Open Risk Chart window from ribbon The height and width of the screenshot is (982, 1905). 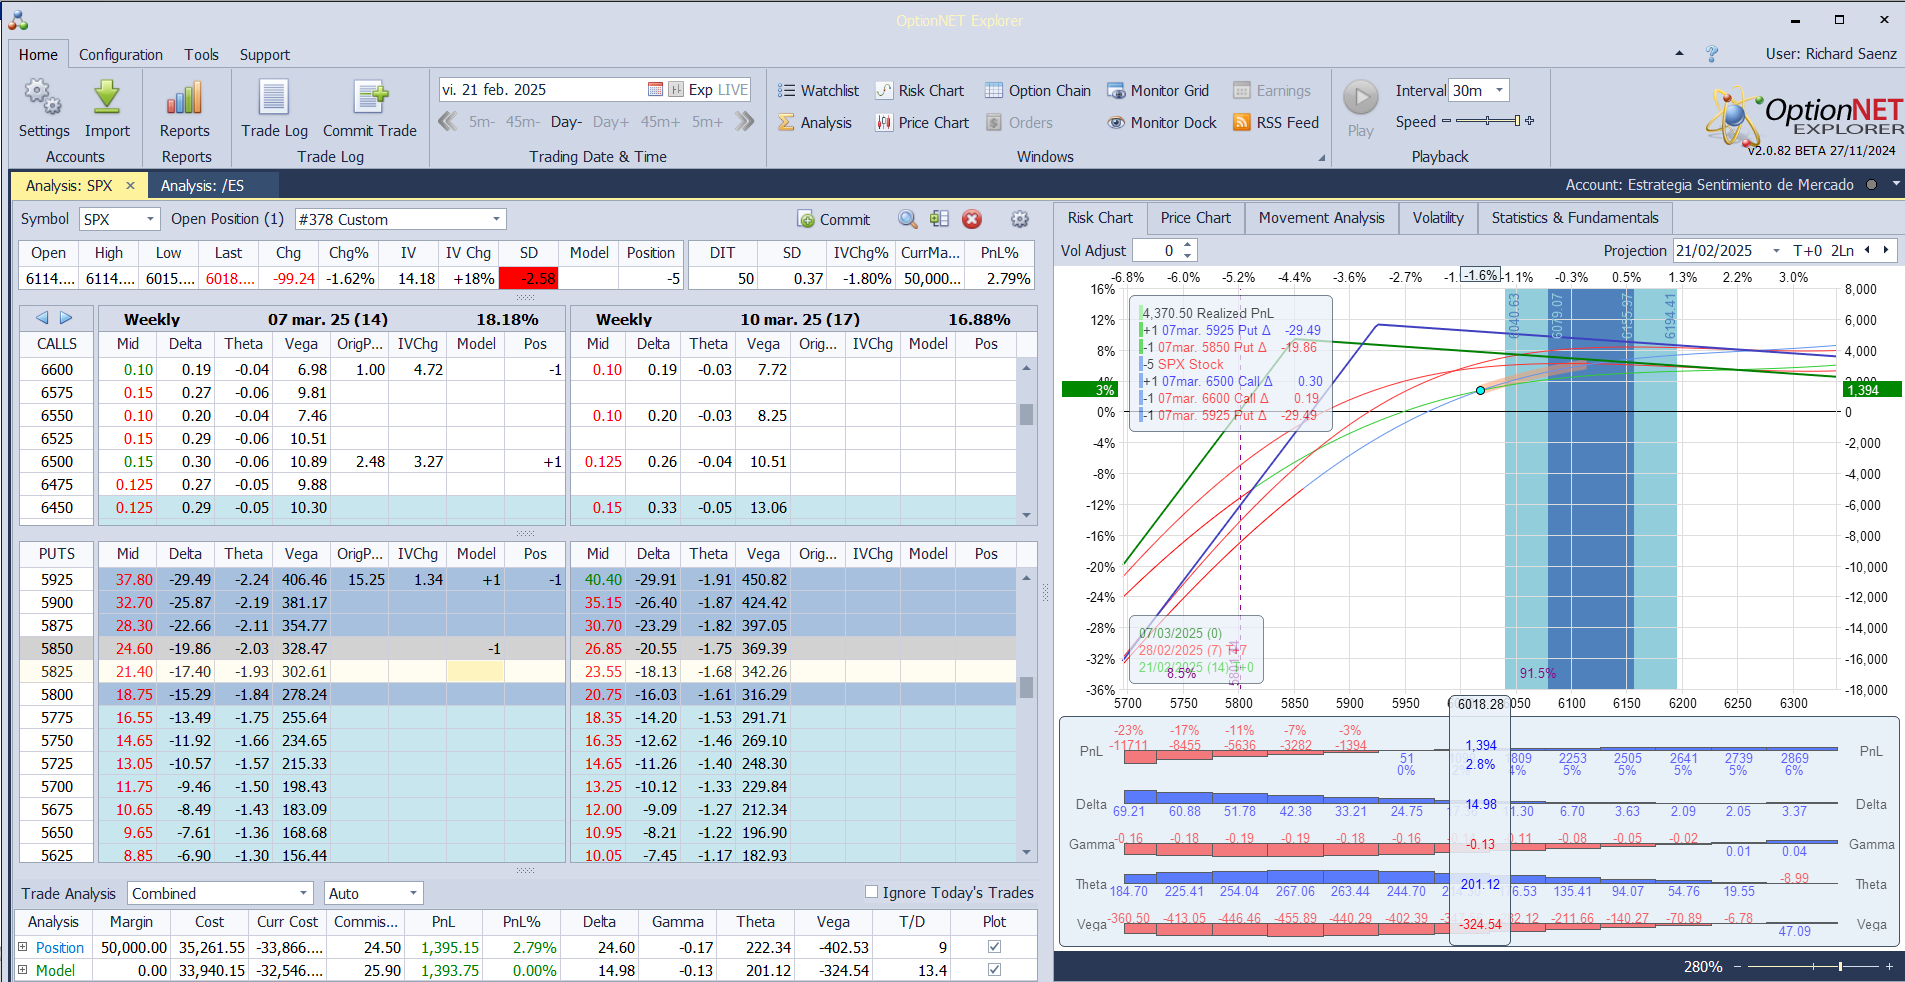(920, 91)
